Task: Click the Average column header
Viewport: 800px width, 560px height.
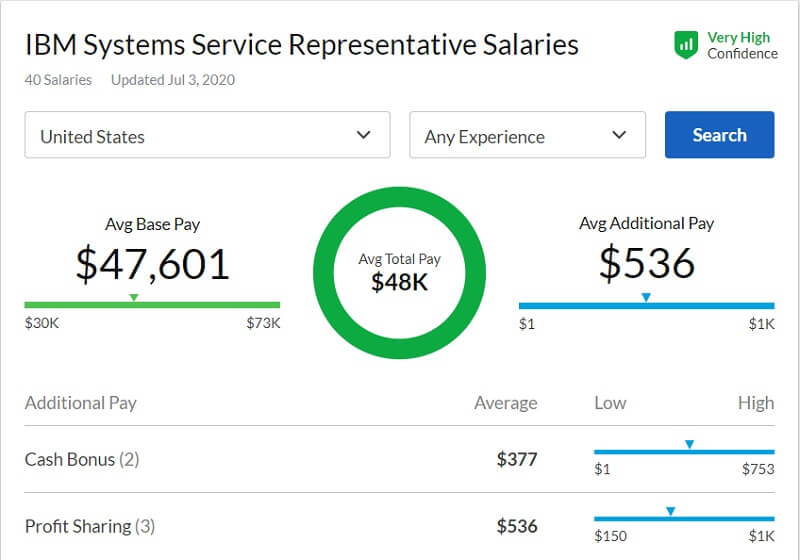Action: tap(505, 403)
